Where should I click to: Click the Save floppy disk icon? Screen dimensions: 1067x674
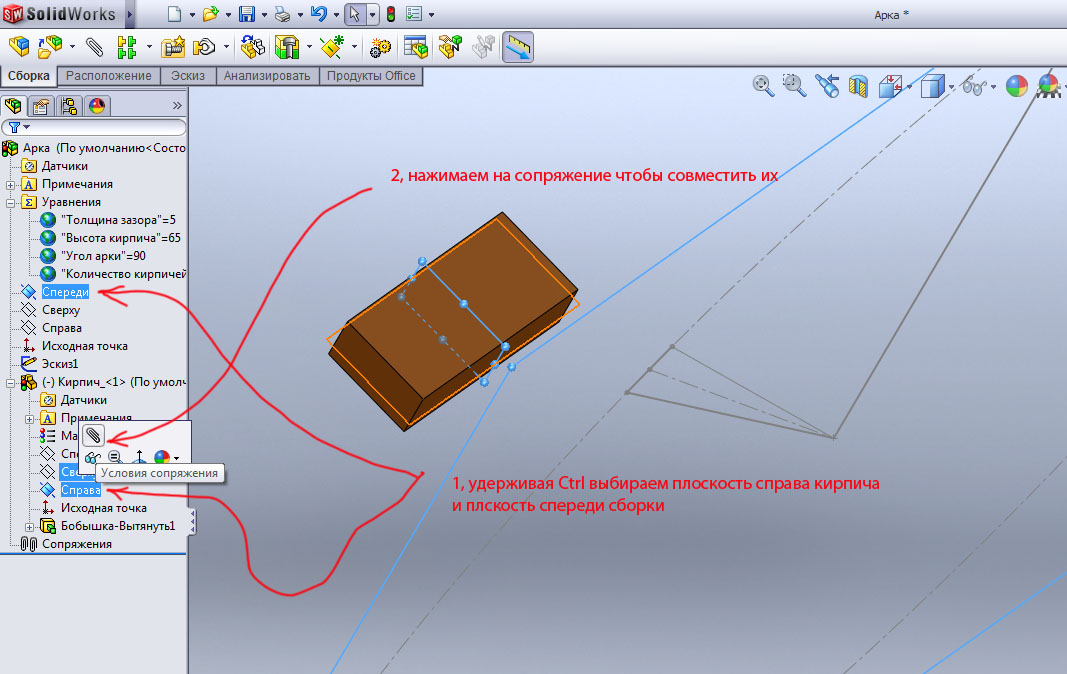246,14
